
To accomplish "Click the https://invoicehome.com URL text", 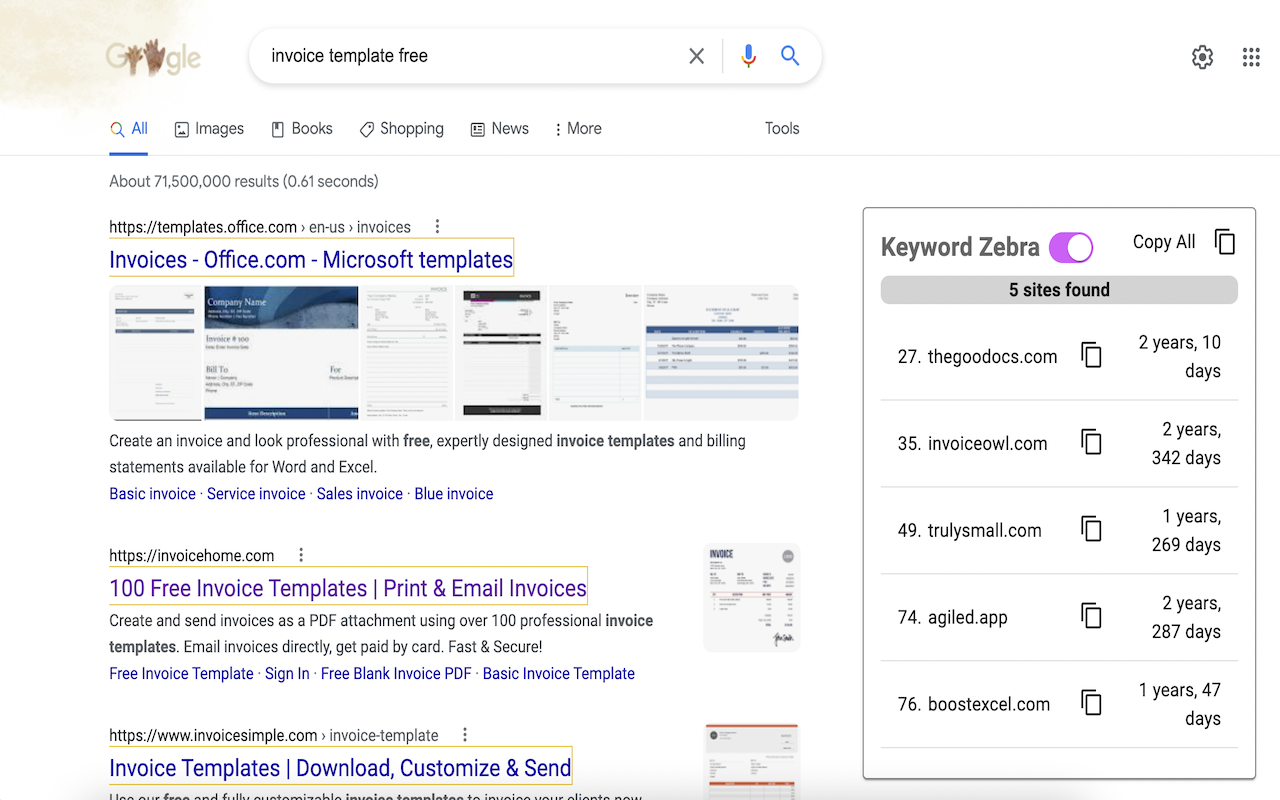I will (x=192, y=556).
